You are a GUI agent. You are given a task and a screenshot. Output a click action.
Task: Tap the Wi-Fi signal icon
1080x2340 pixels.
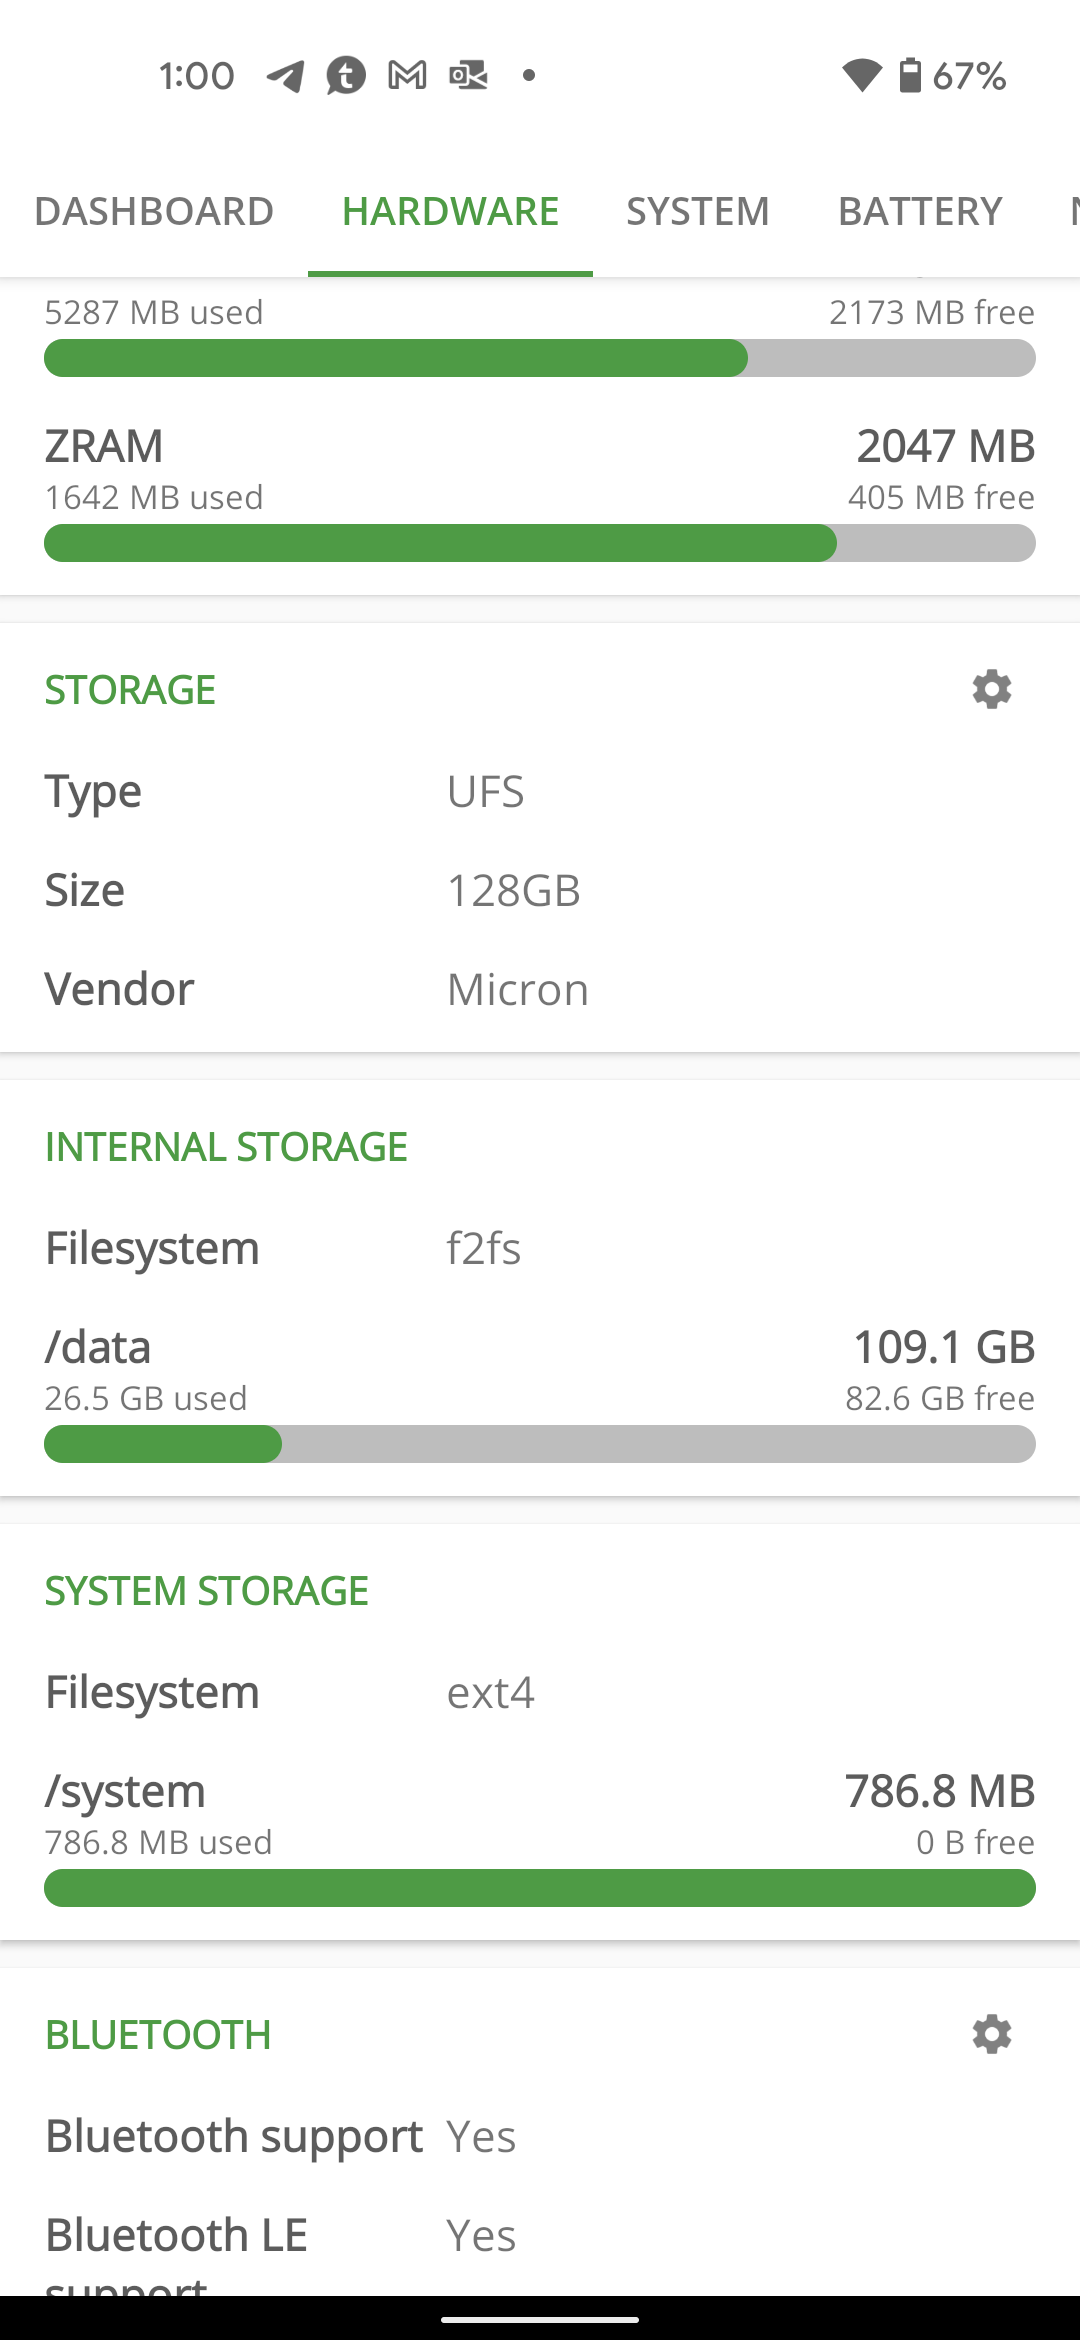click(862, 75)
